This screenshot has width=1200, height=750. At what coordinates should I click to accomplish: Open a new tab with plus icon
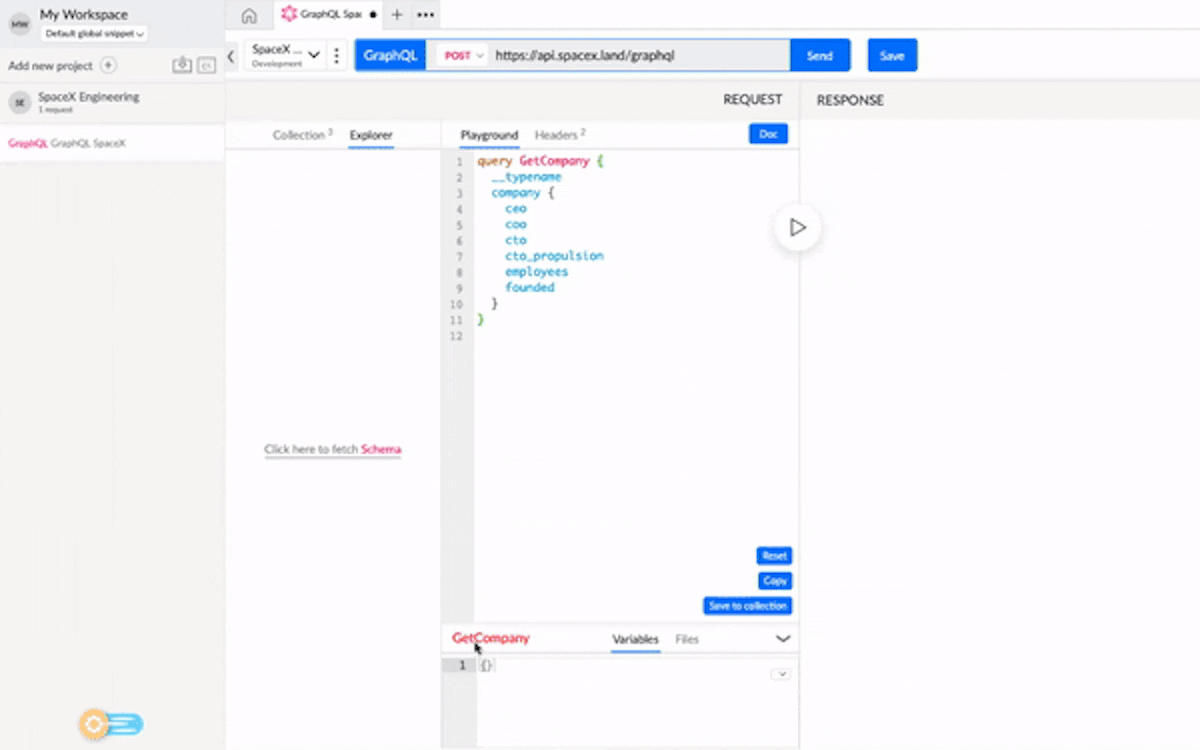(x=397, y=15)
